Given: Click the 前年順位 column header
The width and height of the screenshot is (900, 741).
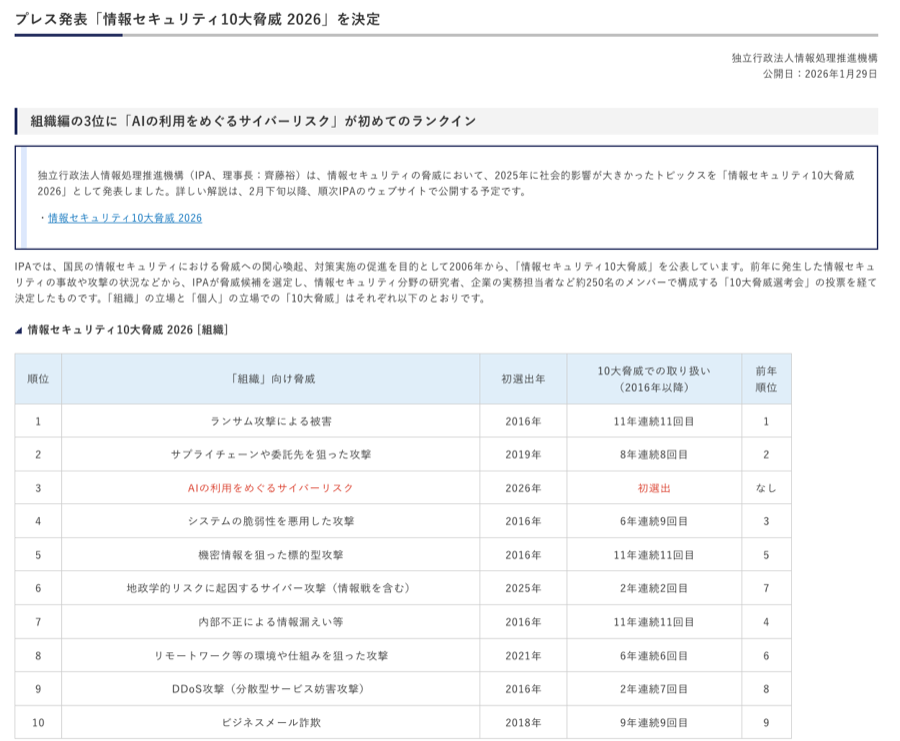Looking at the screenshot, I should pos(766,379).
